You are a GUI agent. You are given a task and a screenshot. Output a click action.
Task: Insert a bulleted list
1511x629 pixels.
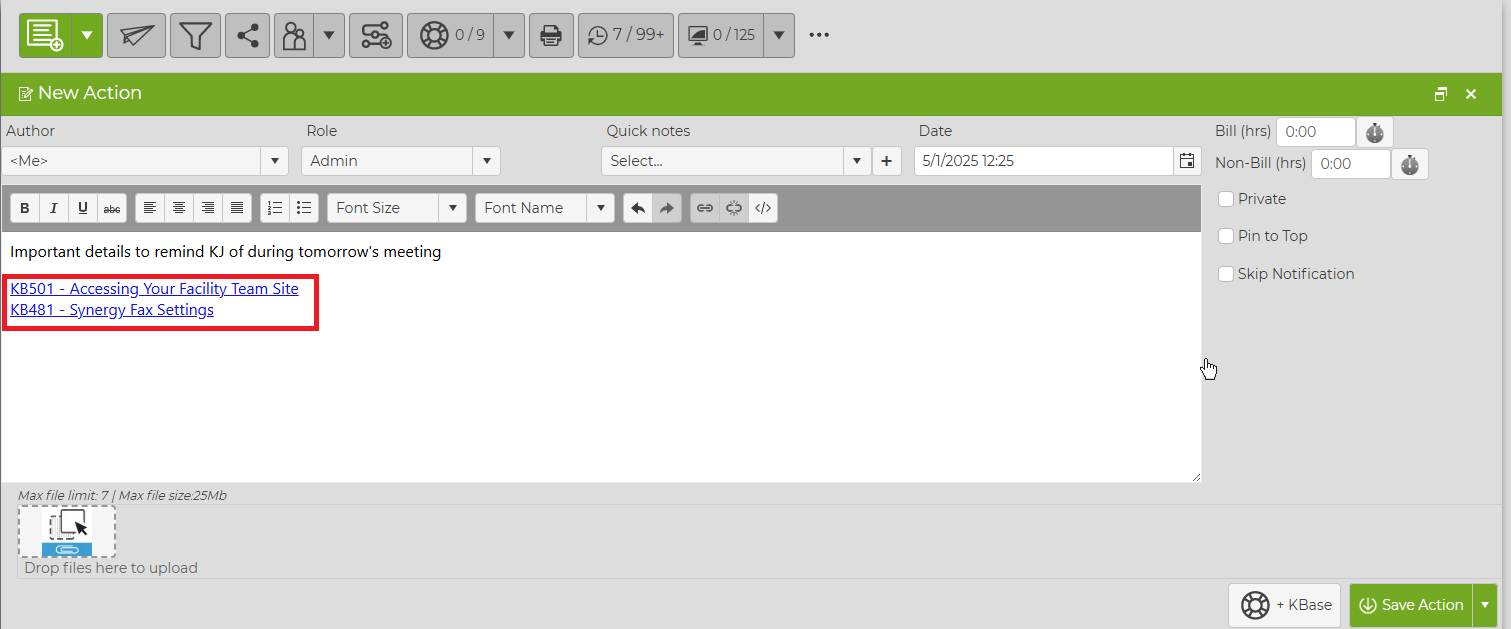(304, 208)
